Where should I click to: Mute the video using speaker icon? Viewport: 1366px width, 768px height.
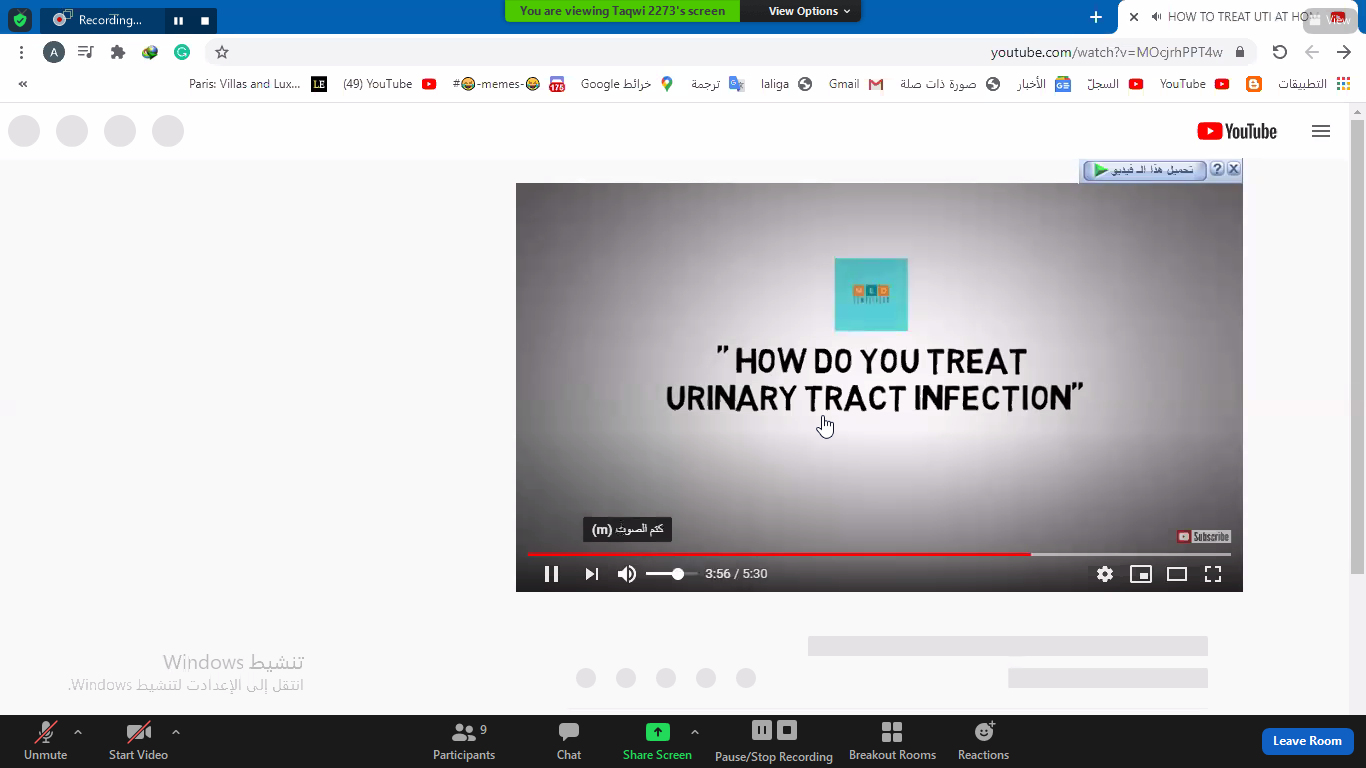[x=627, y=574]
